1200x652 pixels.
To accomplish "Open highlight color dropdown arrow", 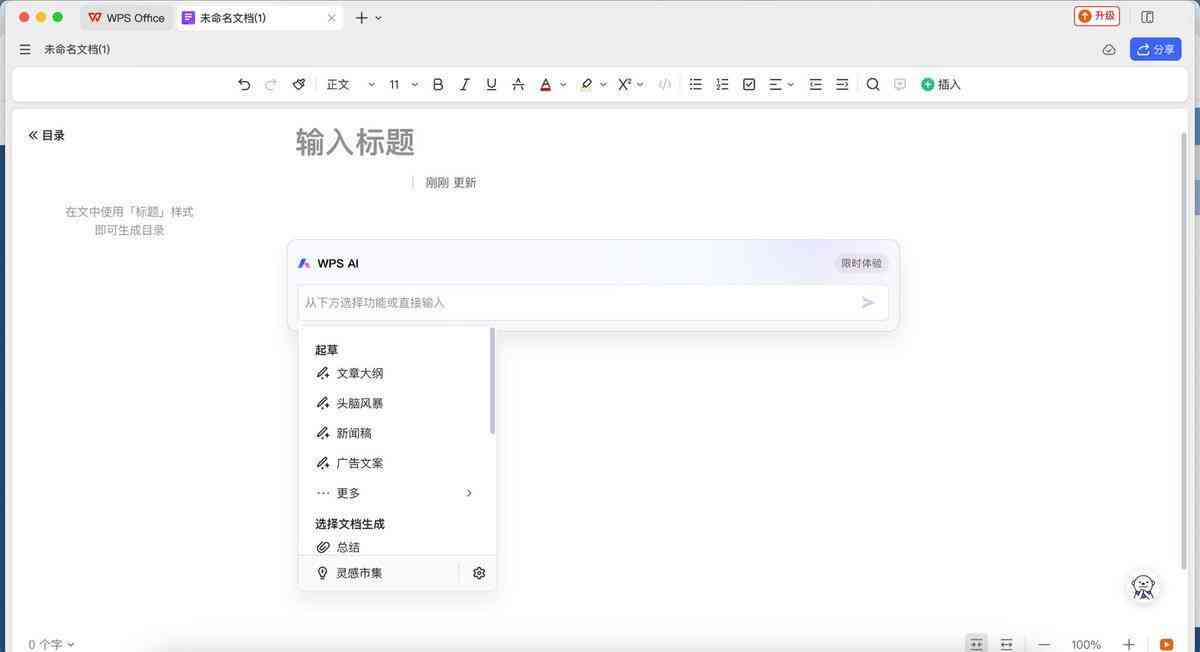I will (603, 85).
